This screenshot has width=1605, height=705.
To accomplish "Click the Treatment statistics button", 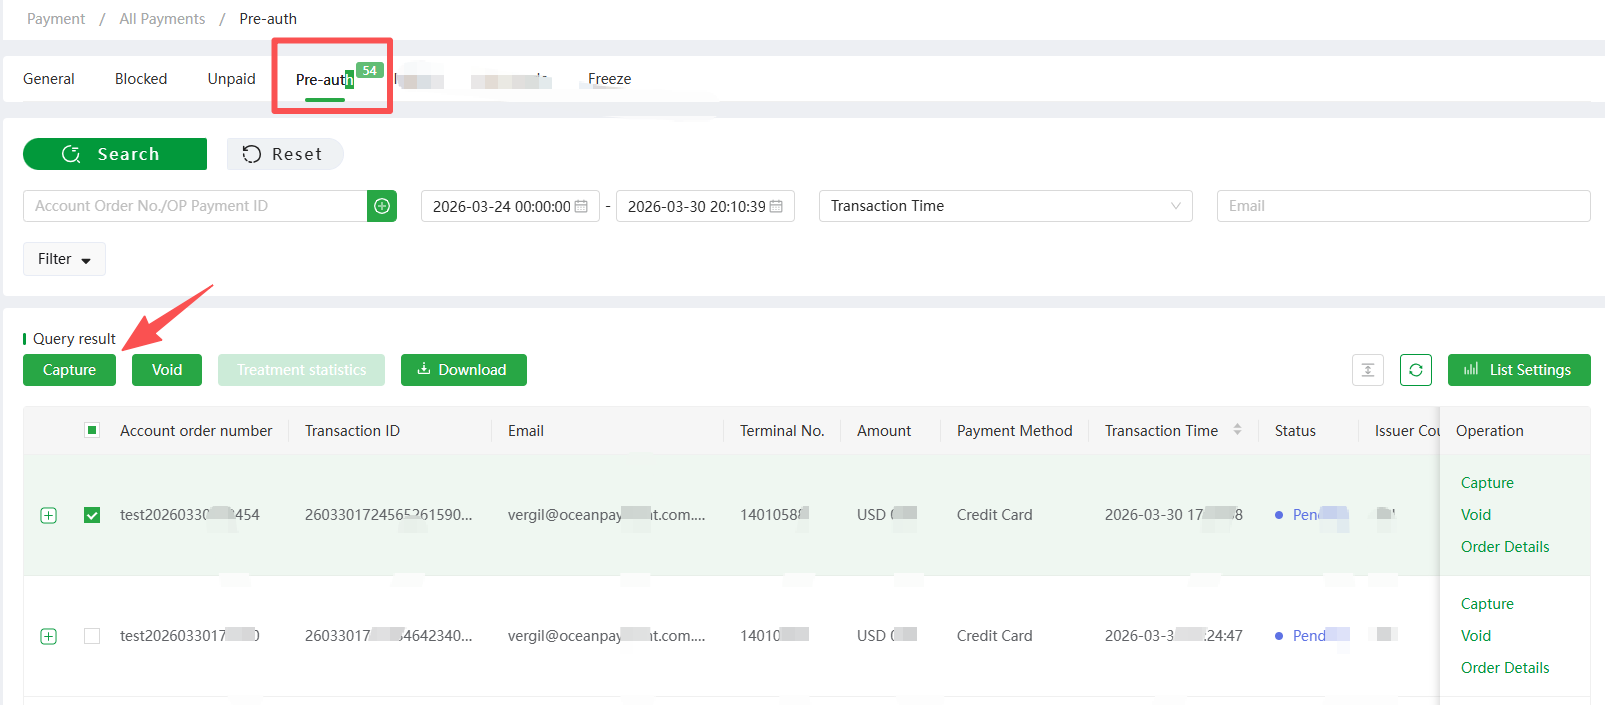I will tap(301, 370).
